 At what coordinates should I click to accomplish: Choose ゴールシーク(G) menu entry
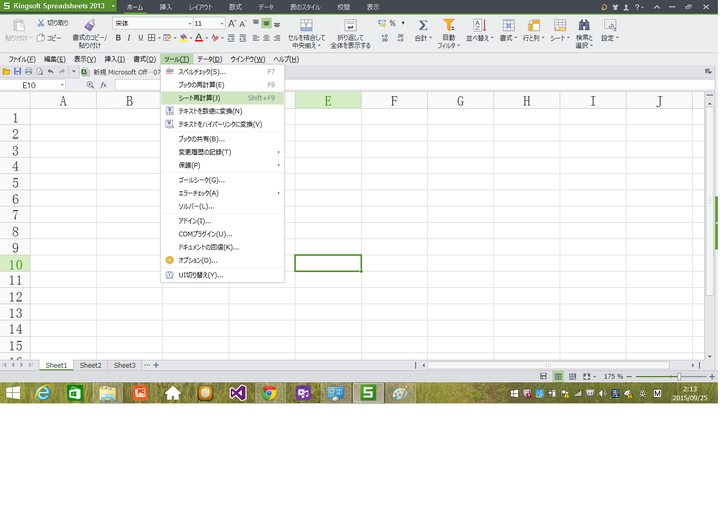[223, 180]
